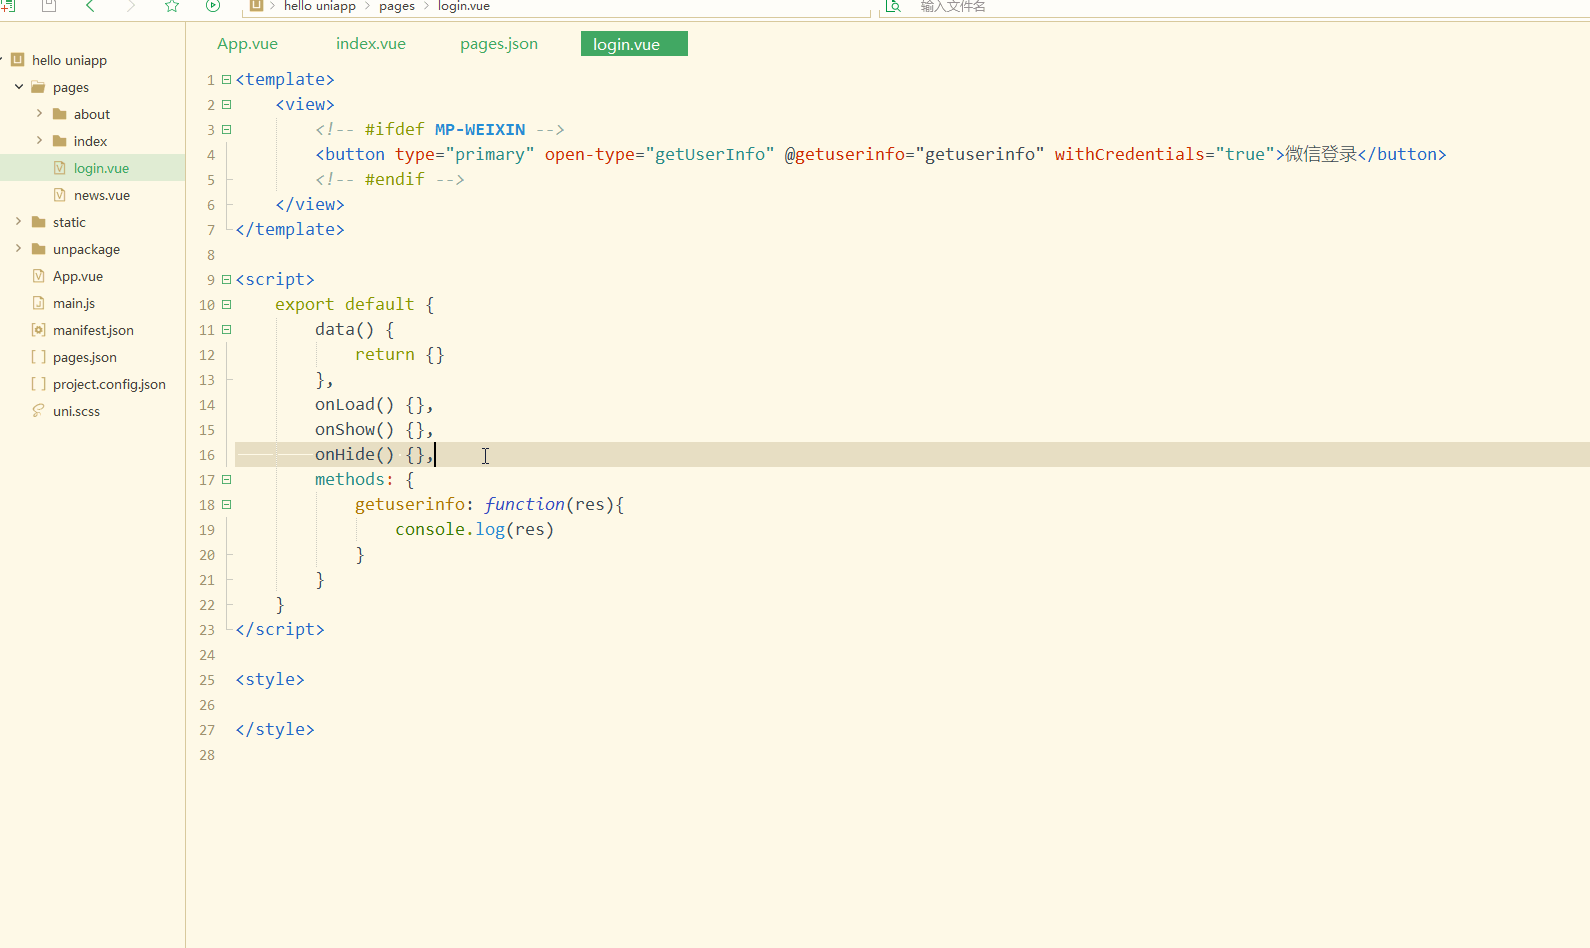Open manifest.json in the file tree
The width and height of the screenshot is (1590, 948).
click(x=92, y=330)
